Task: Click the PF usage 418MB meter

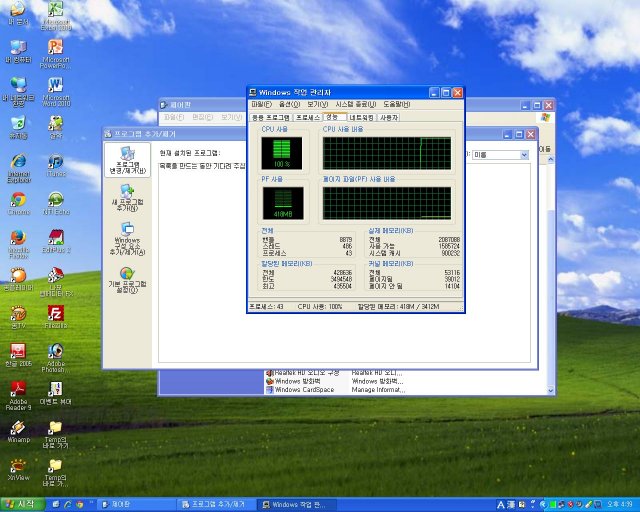Action: (283, 203)
